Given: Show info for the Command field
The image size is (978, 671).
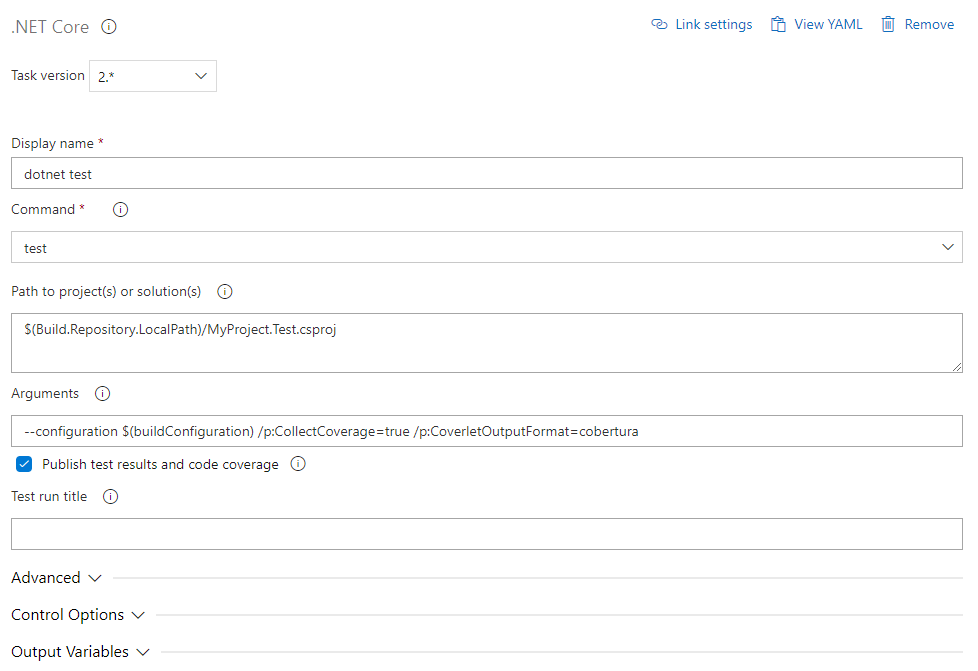Looking at the screenshot, I should pos(120,210).
